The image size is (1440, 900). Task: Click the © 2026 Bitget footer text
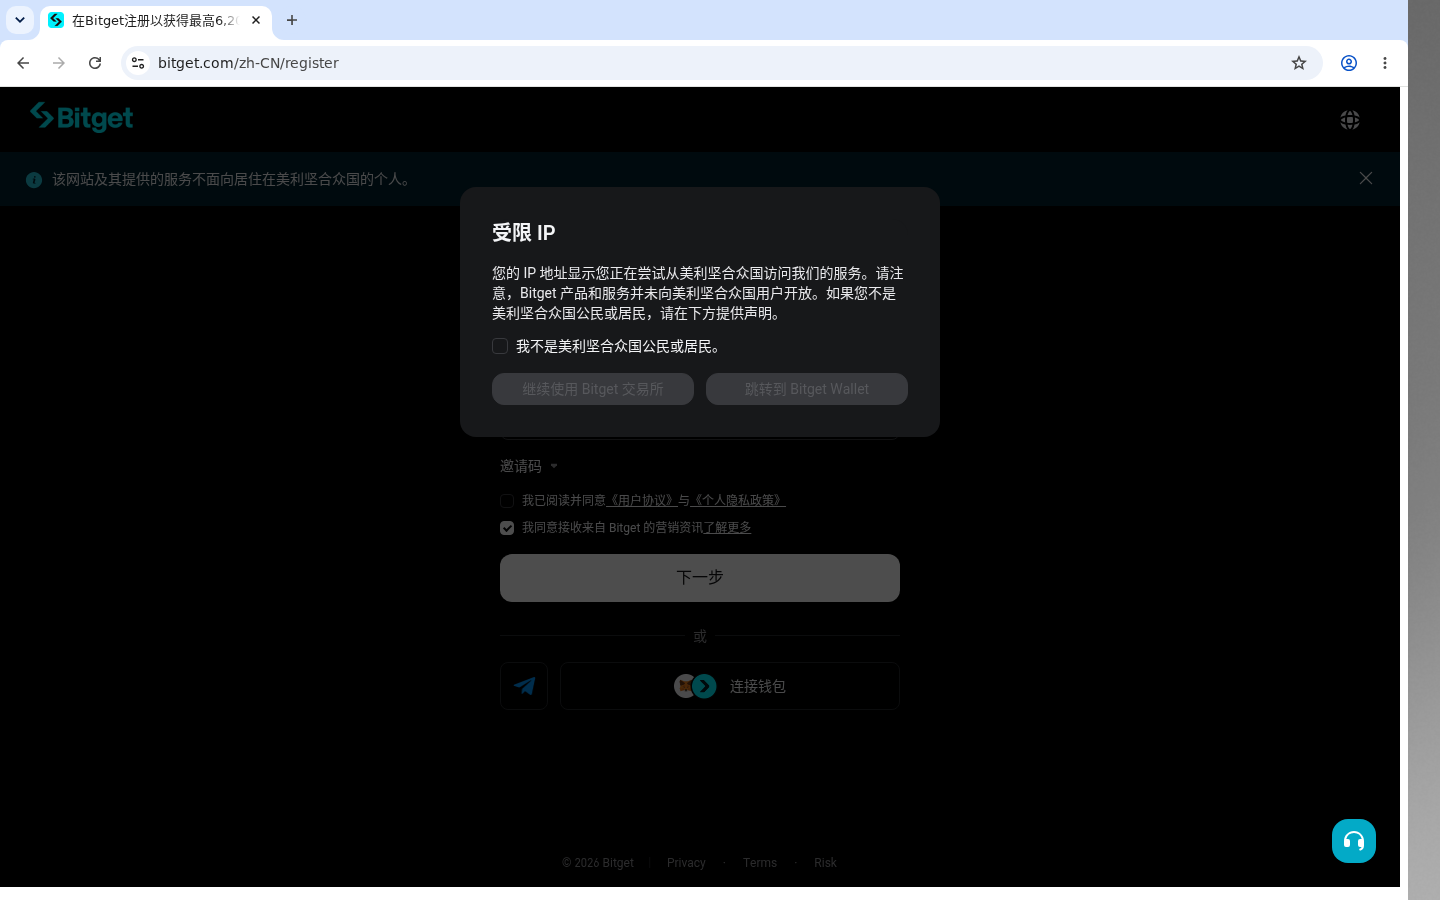pyautogui.click(x=598, y=863)
